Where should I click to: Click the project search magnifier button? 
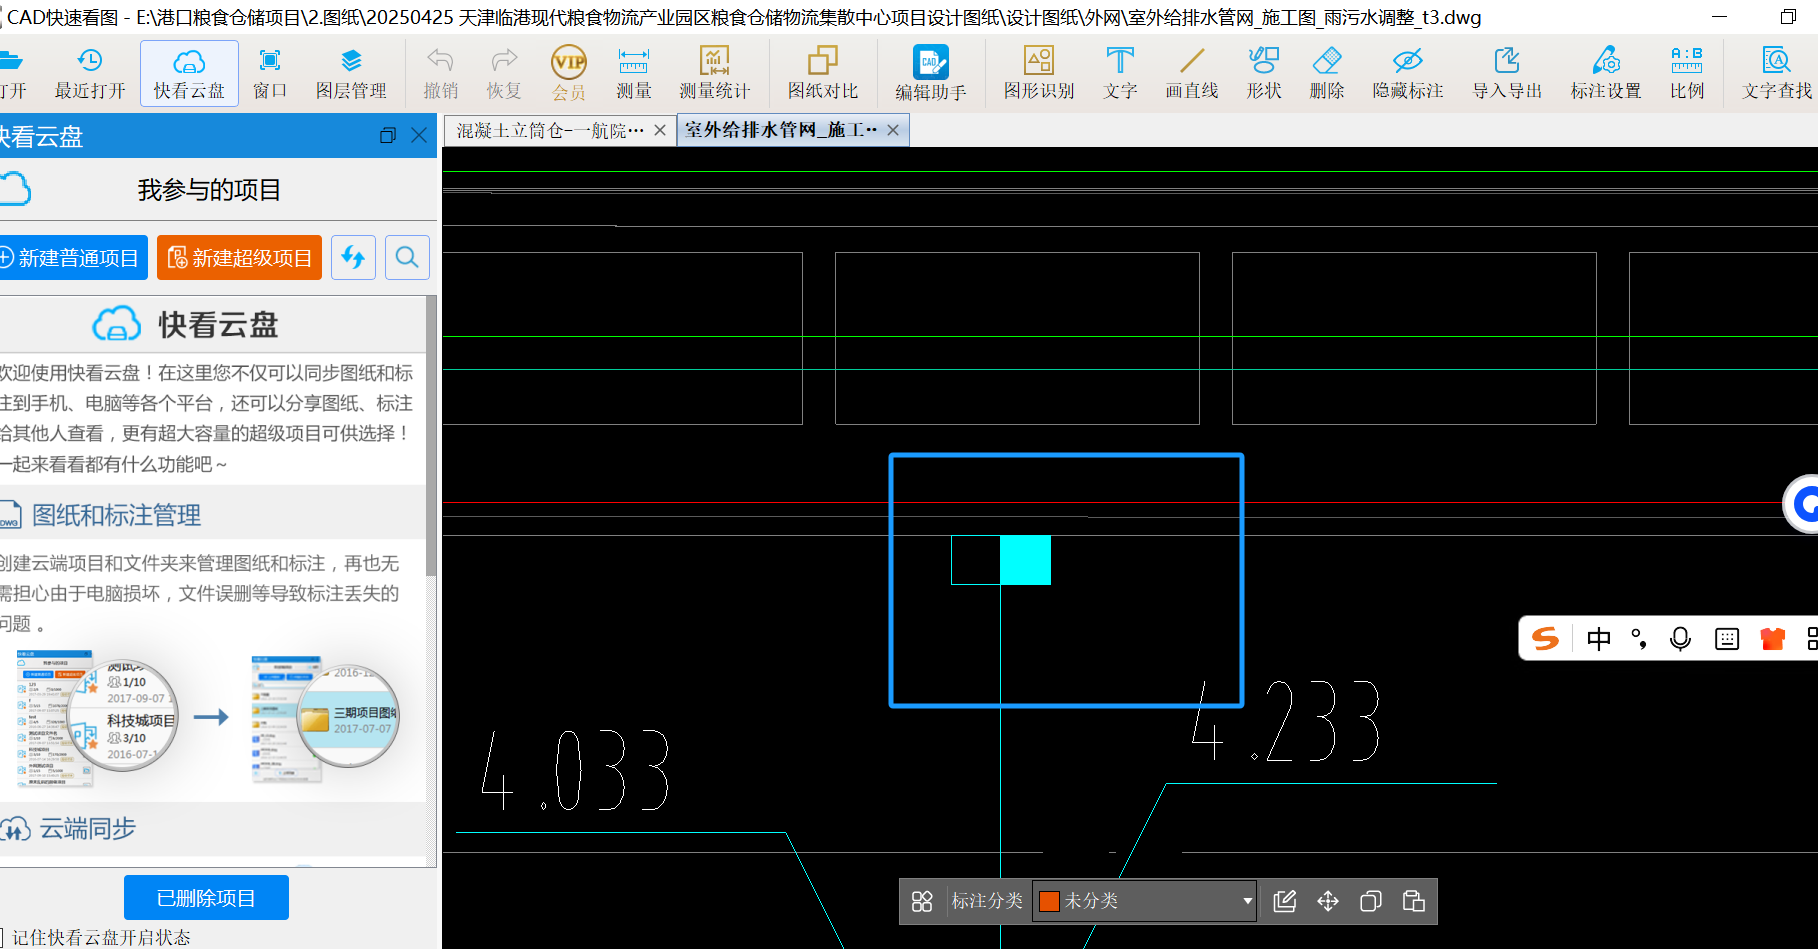pos(407,258)
